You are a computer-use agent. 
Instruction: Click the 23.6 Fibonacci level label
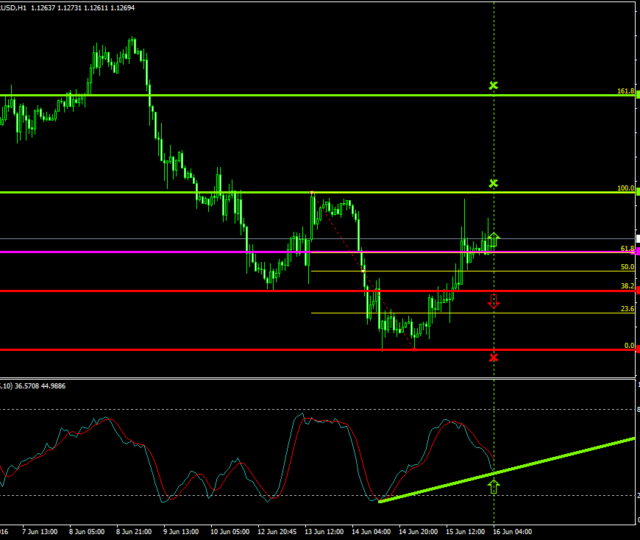pyautogui.click(x=627, y=309)
